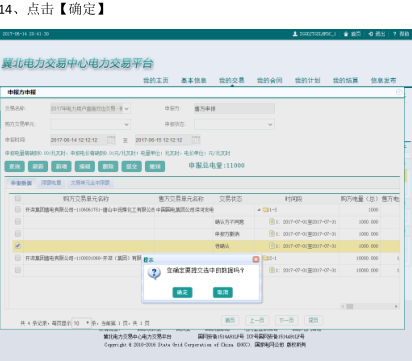This screenshot has width=412, height=361.
Task: Click the 退出 logout icon in top bar
Action: click(x=371, y=34)
